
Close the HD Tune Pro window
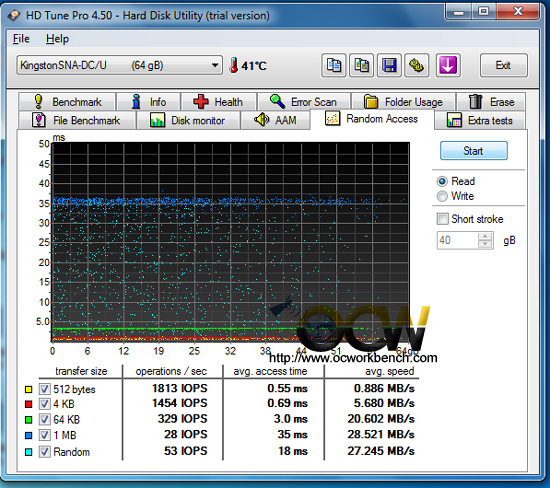(518, 12)
